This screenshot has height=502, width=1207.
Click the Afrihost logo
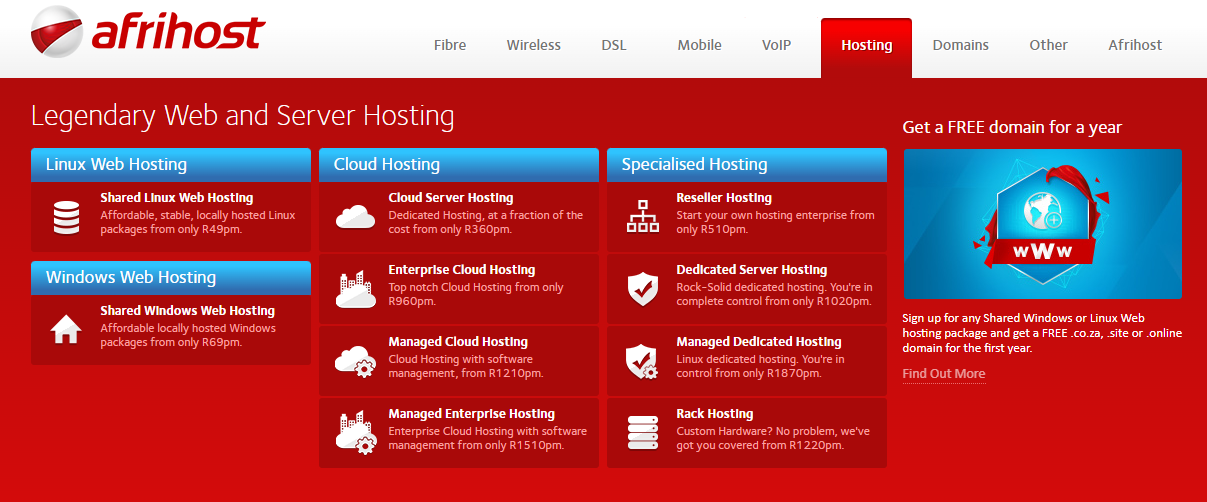tap(147, 33)
